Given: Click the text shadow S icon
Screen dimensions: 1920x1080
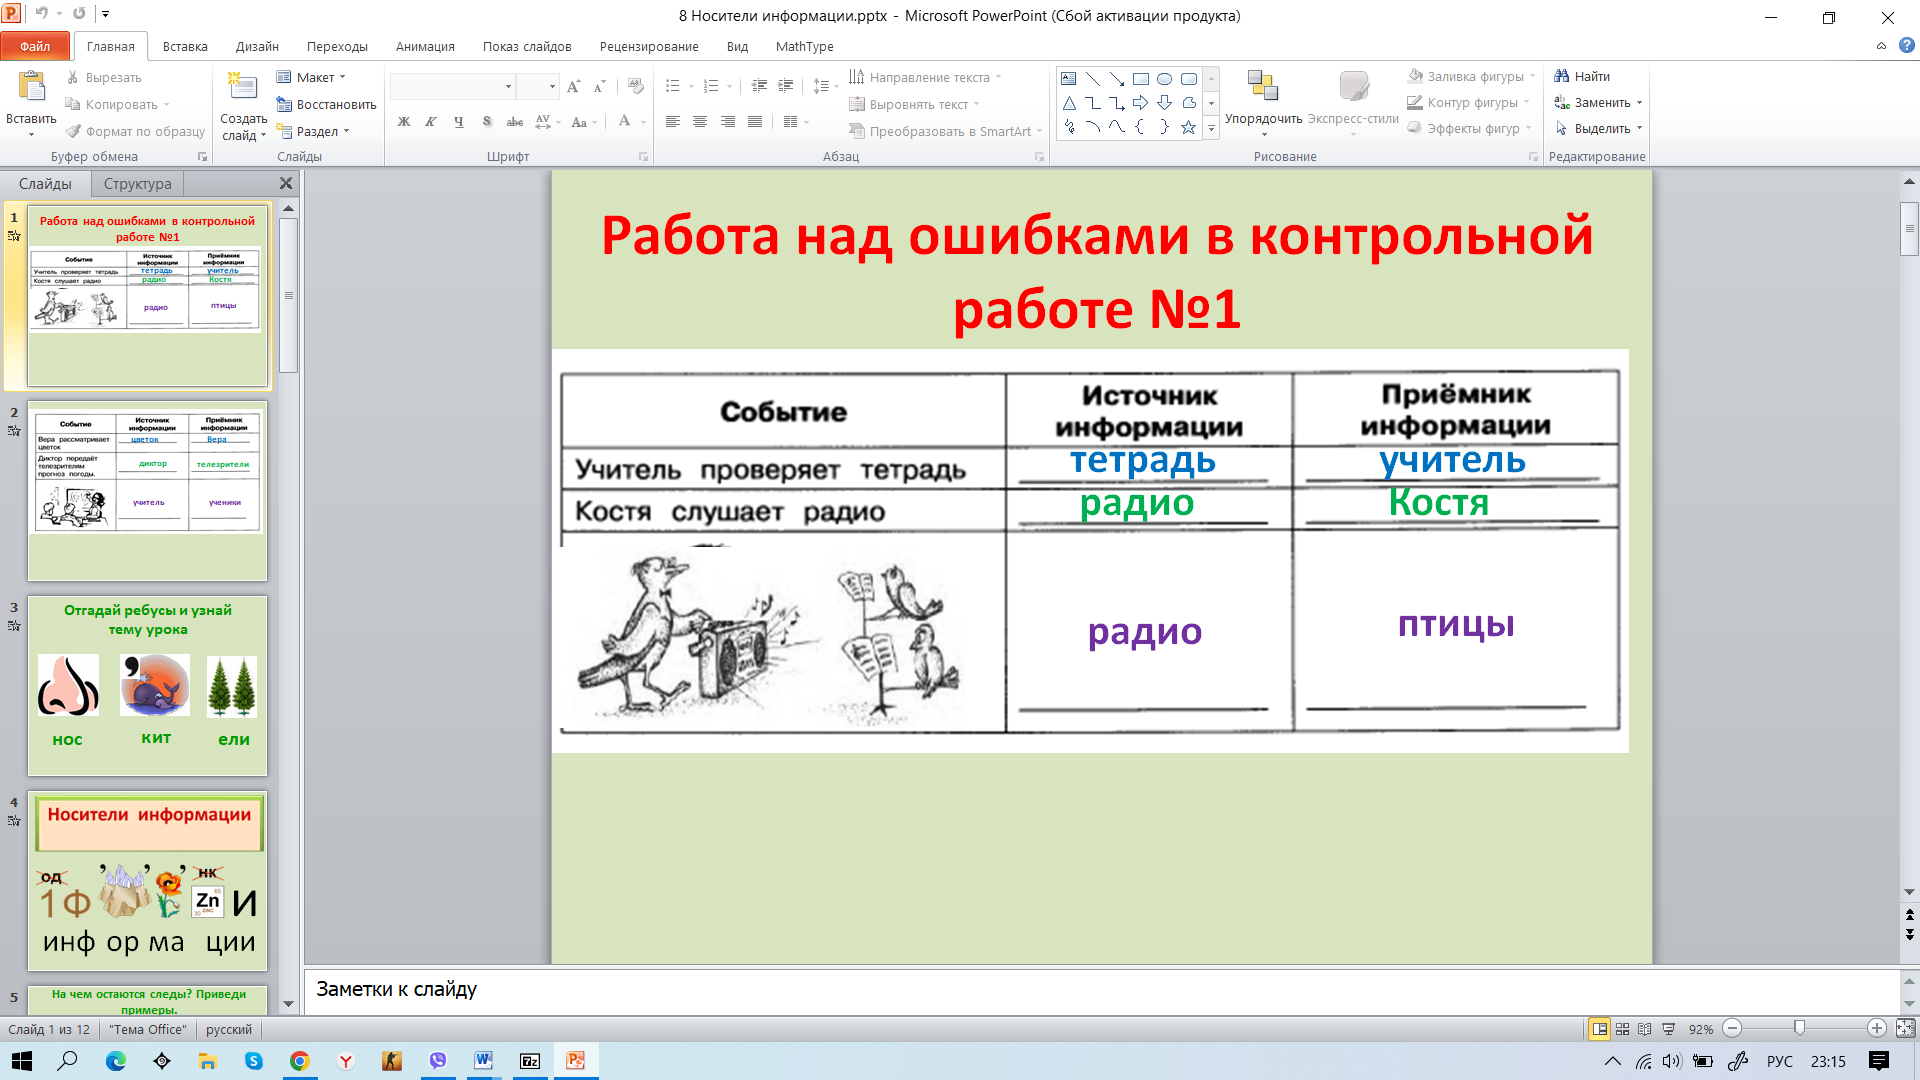Looking at the screenshot, I should click(487, 122).
